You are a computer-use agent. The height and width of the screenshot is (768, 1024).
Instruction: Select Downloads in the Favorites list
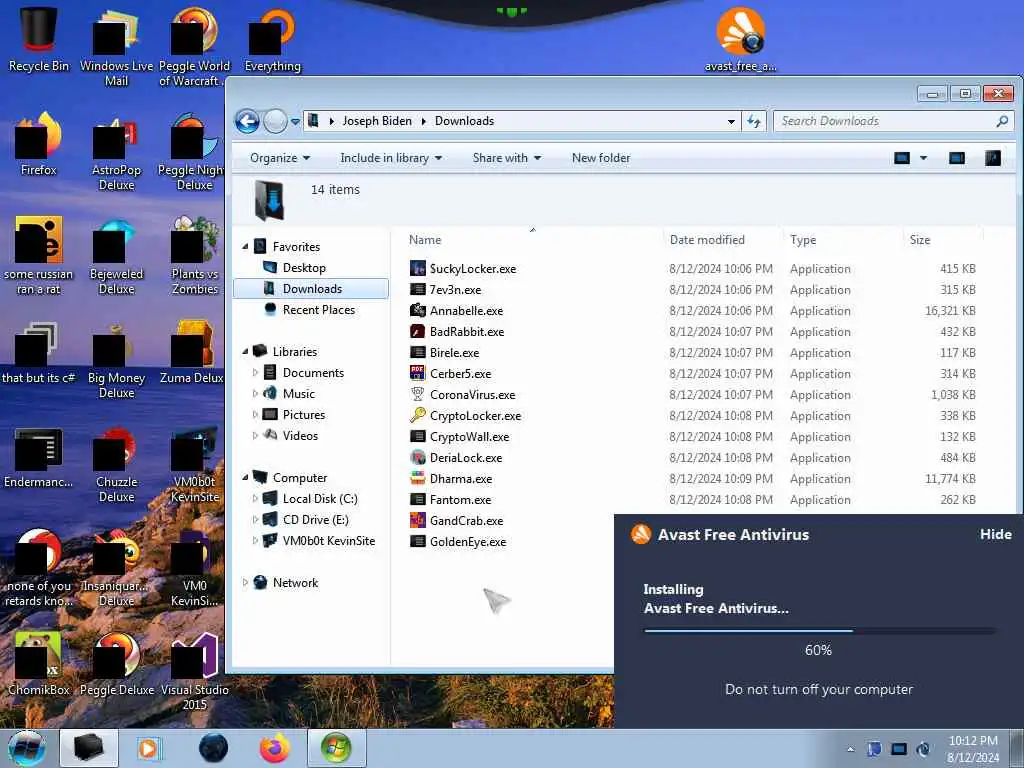pos(311,289)
